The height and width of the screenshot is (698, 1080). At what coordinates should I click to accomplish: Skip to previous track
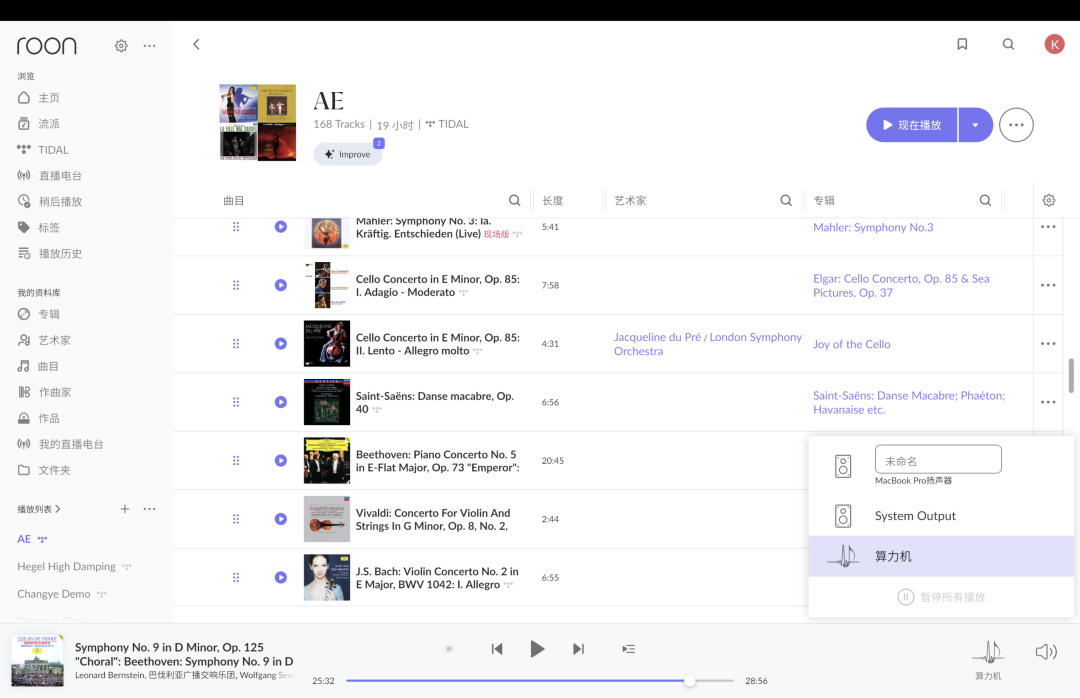pos(497,649)
